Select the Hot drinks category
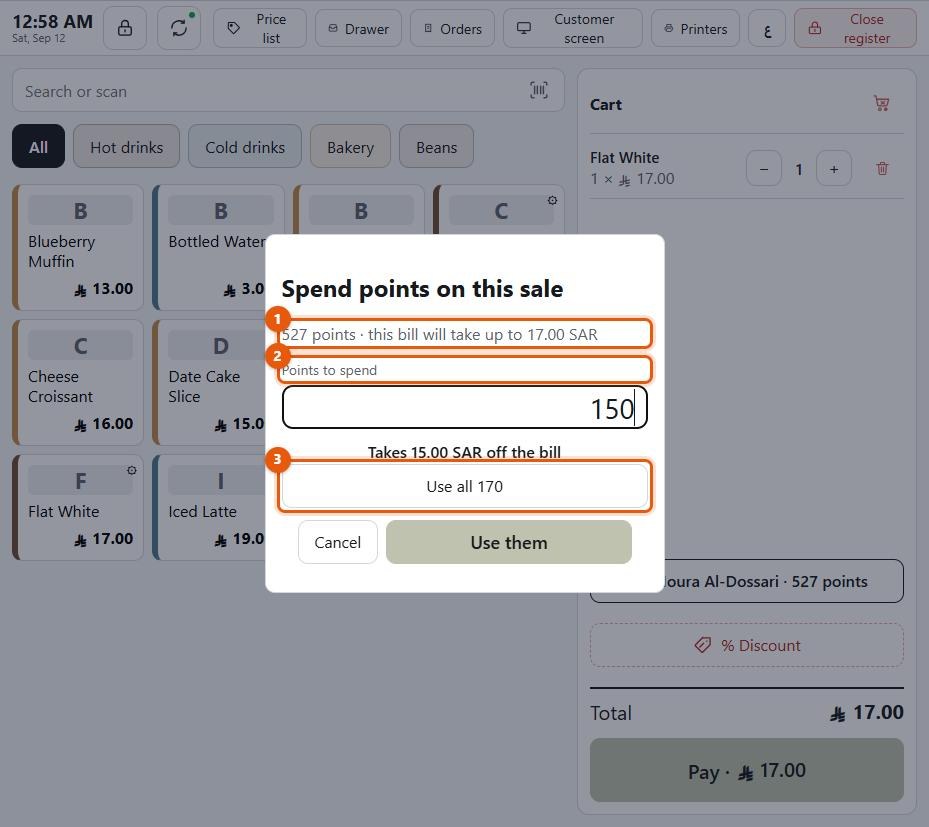Screen dimensions: 929x827 pos(126,146)
